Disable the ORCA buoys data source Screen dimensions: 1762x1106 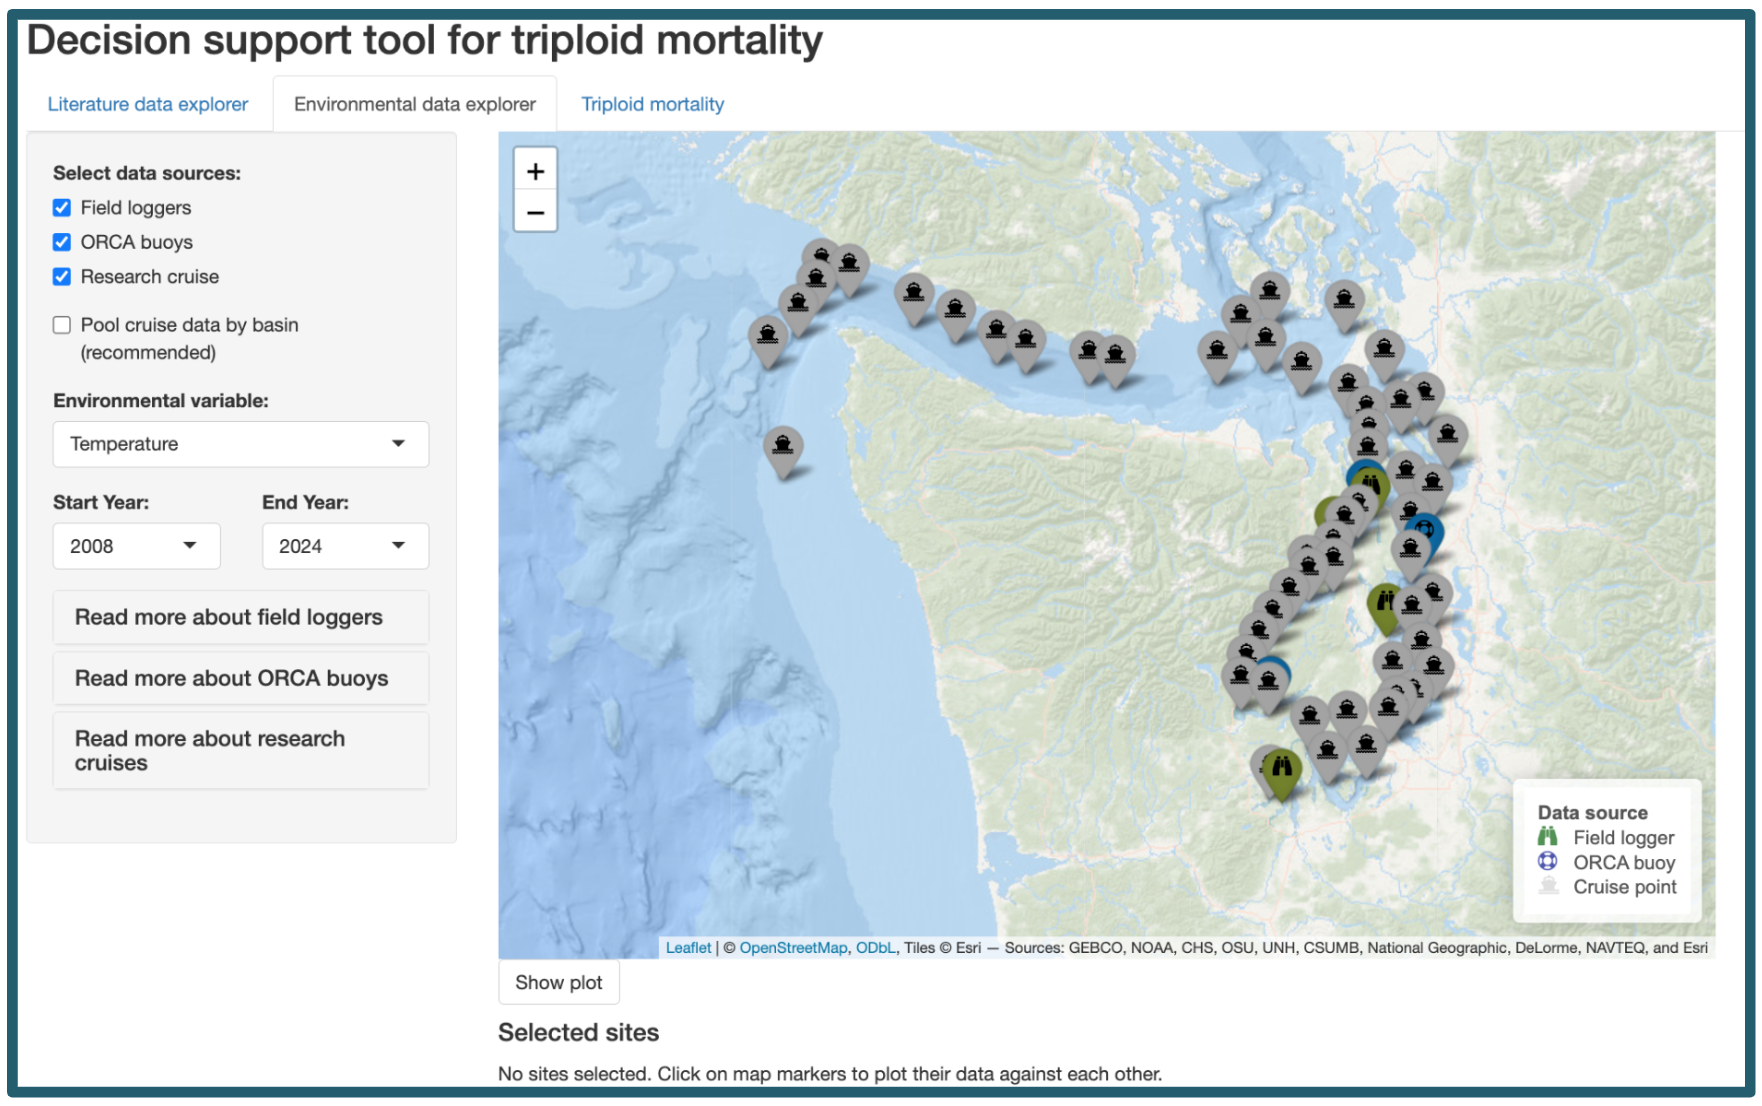coord(62,242)
